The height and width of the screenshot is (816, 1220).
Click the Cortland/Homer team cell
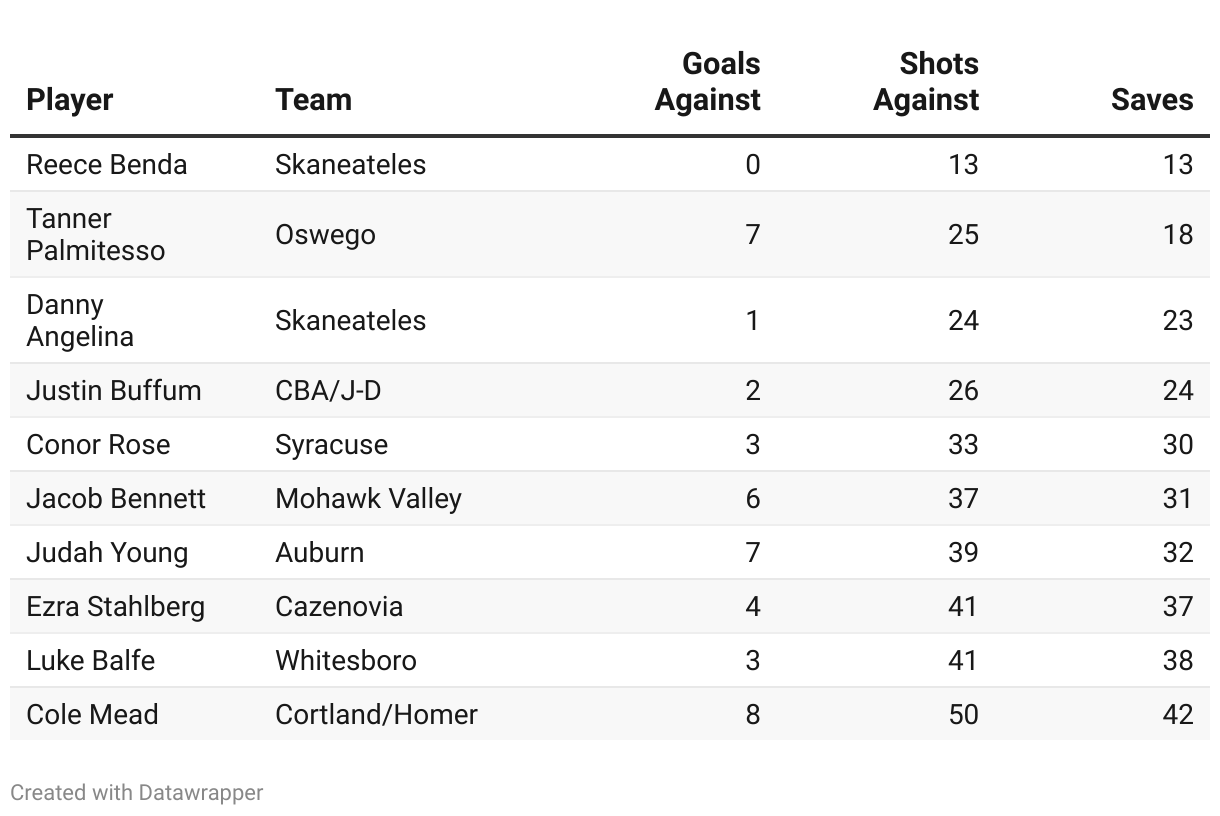[376, 714]
